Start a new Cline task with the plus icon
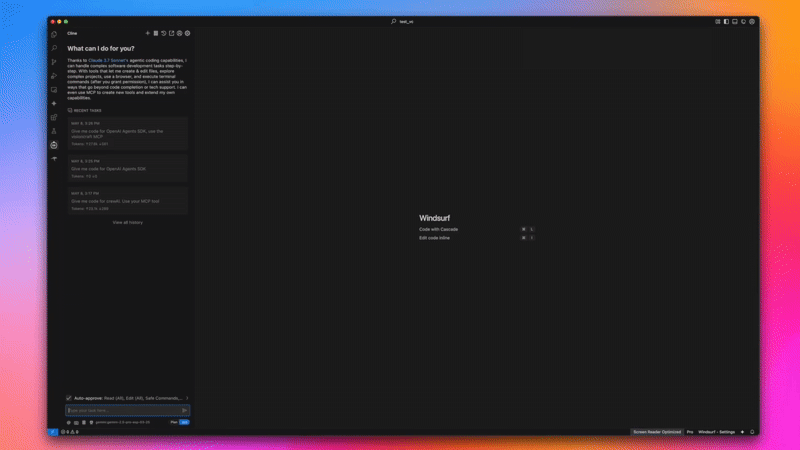 point(147,33)
